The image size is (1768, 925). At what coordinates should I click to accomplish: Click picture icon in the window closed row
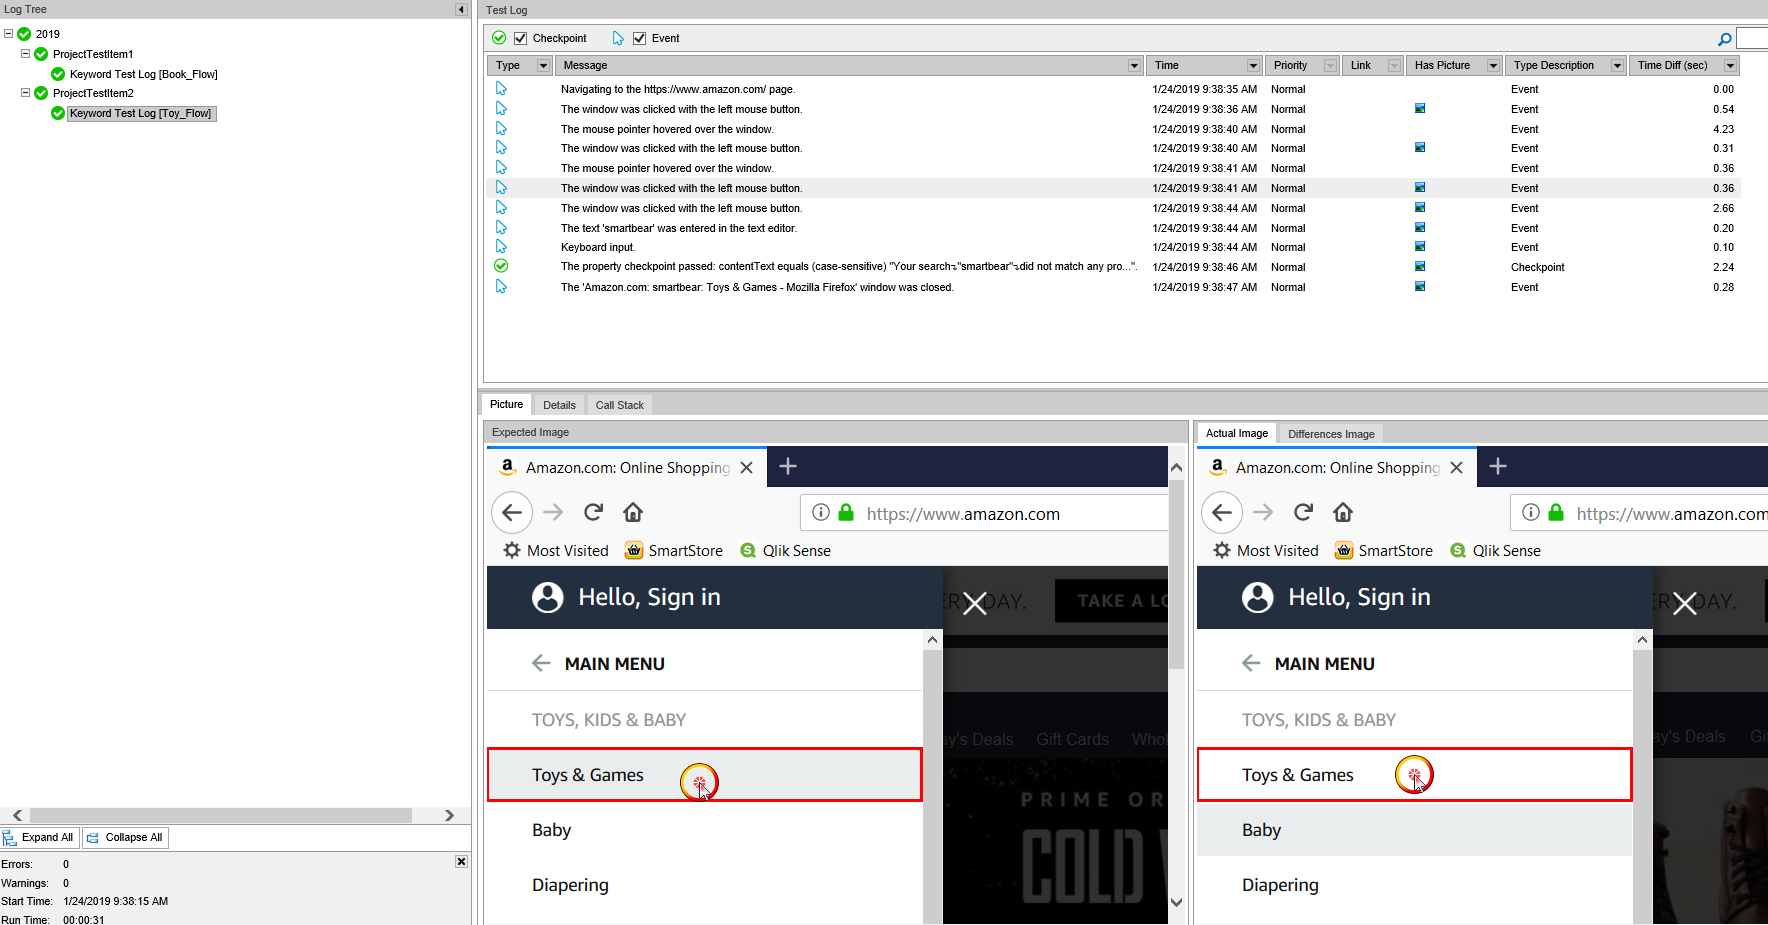[1420, 286]
